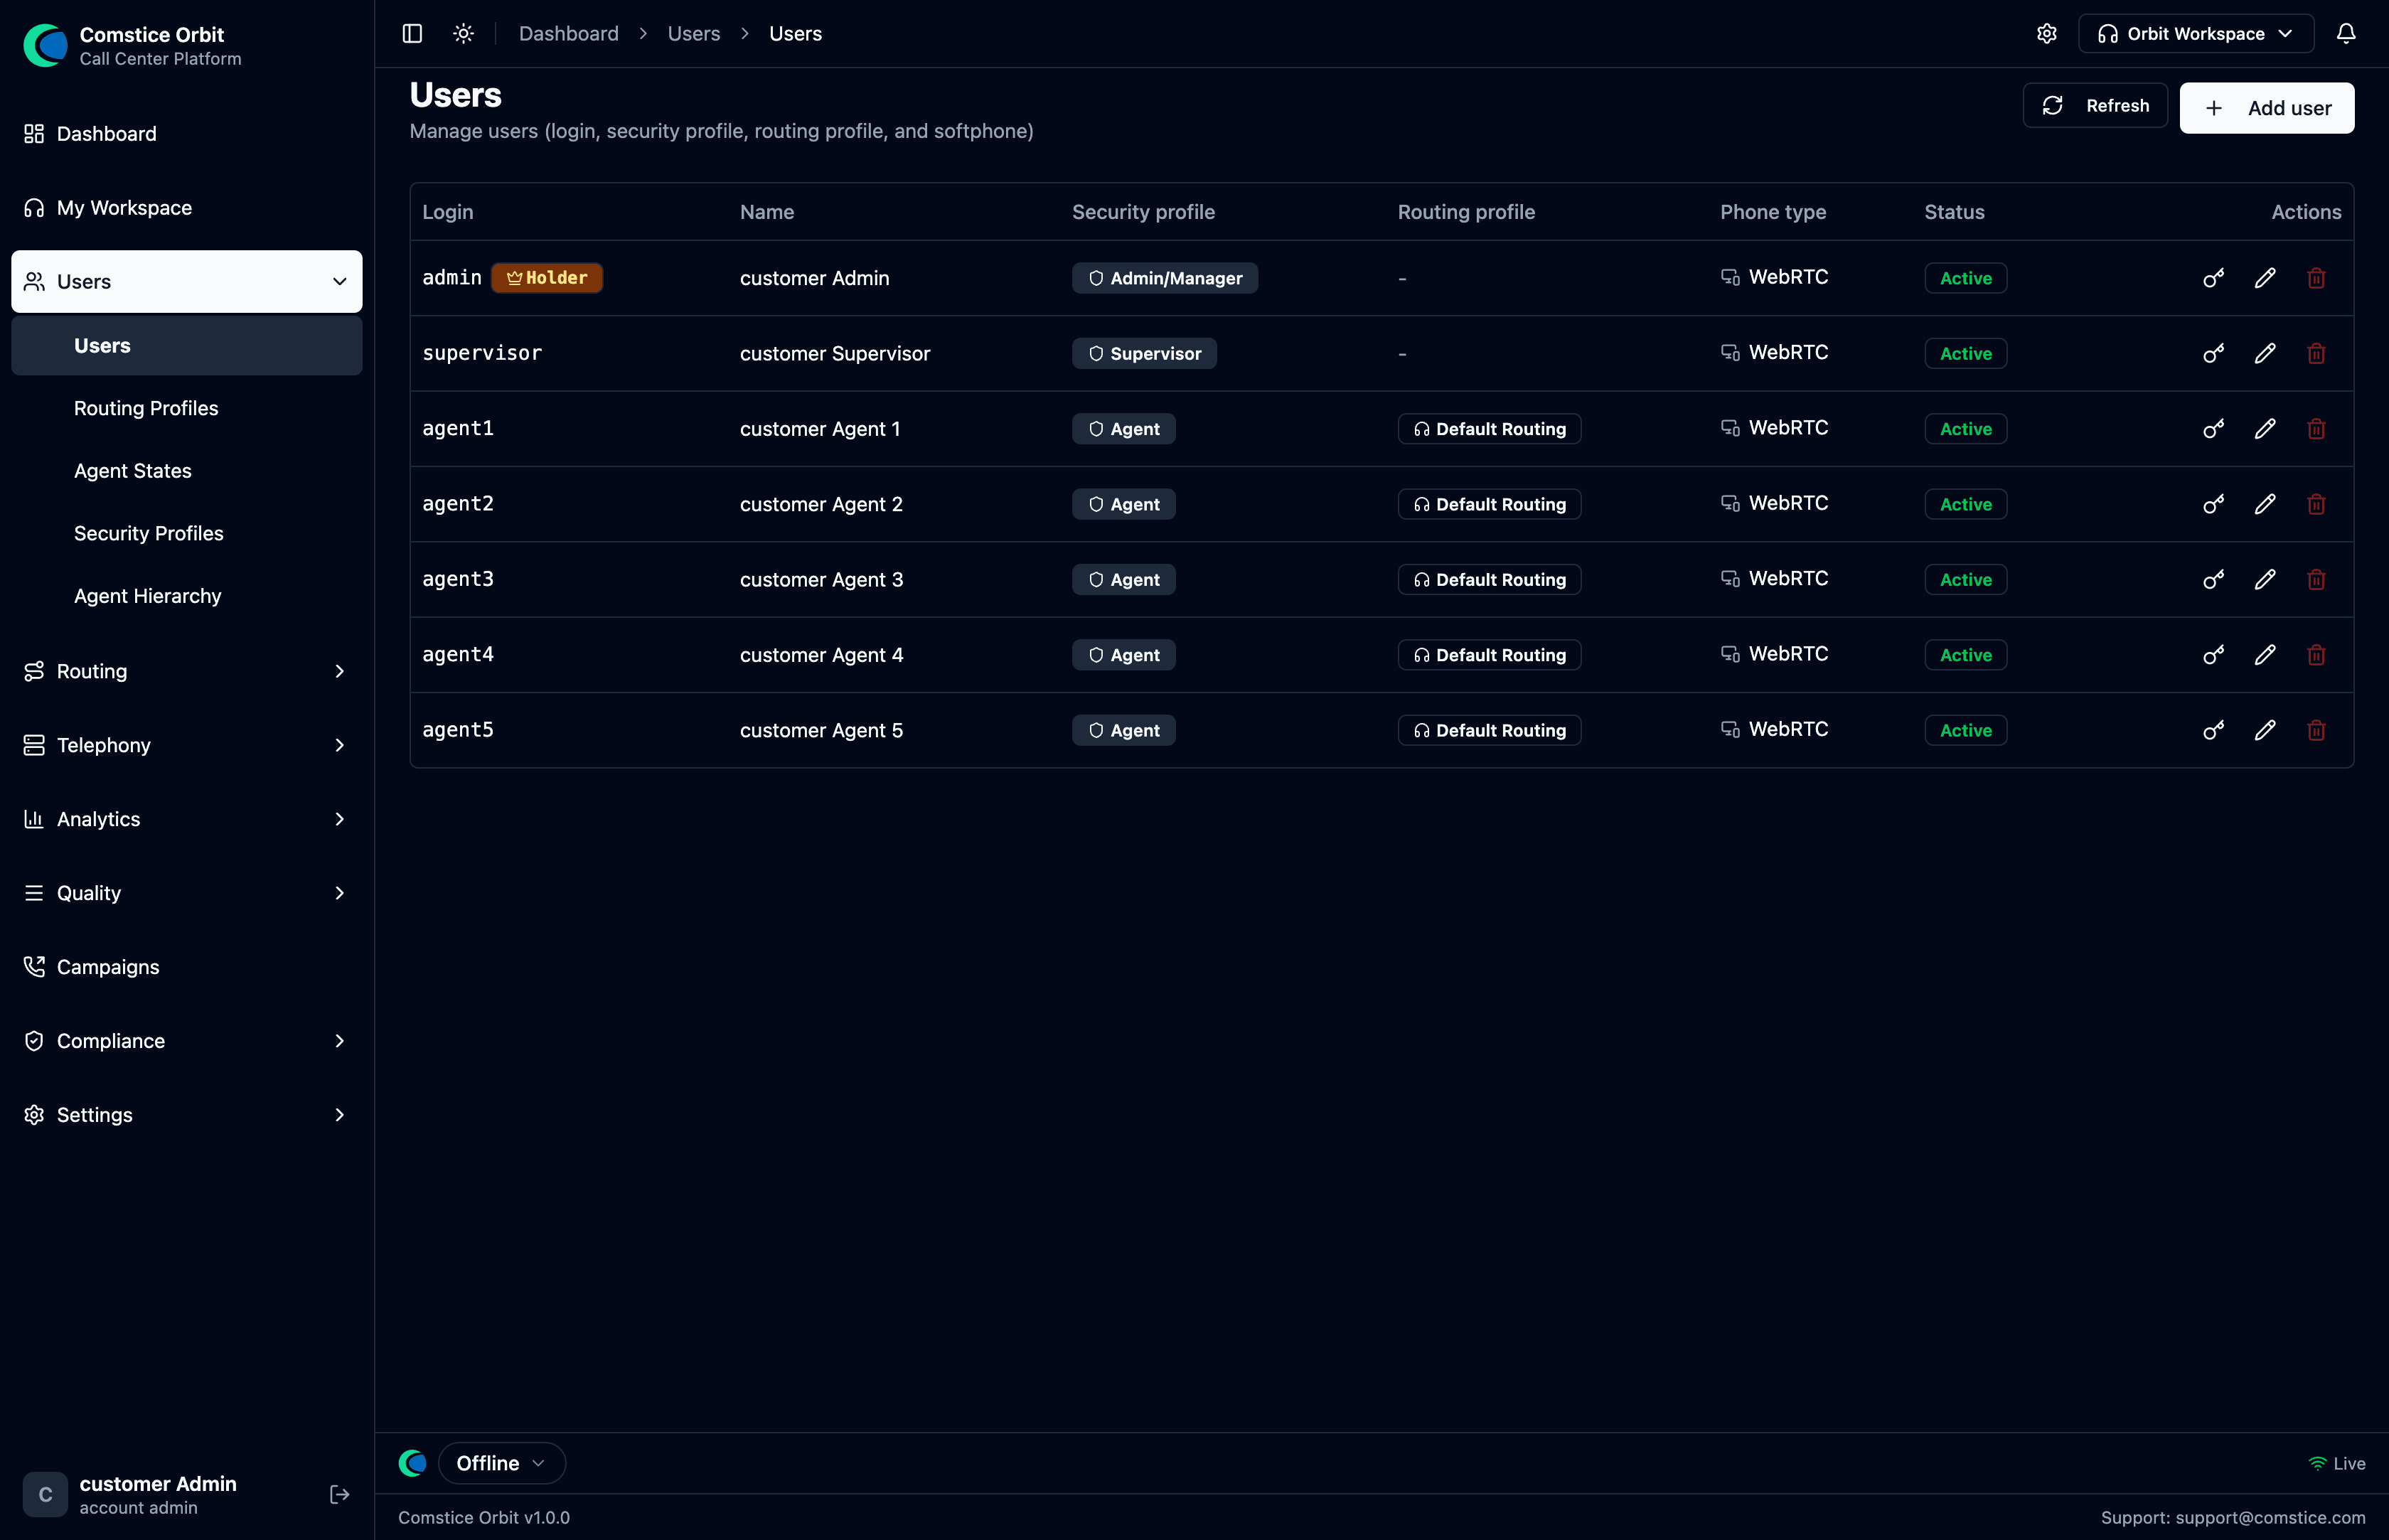Image resolution: width=2389 pixels, height=1540 pixels.
Task: Expand the Analytics sidebar section
Action: pos(187,819)
